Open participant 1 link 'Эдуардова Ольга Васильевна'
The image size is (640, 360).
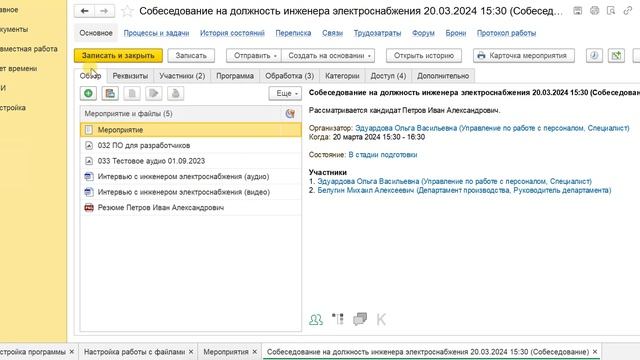coord(455,181)
